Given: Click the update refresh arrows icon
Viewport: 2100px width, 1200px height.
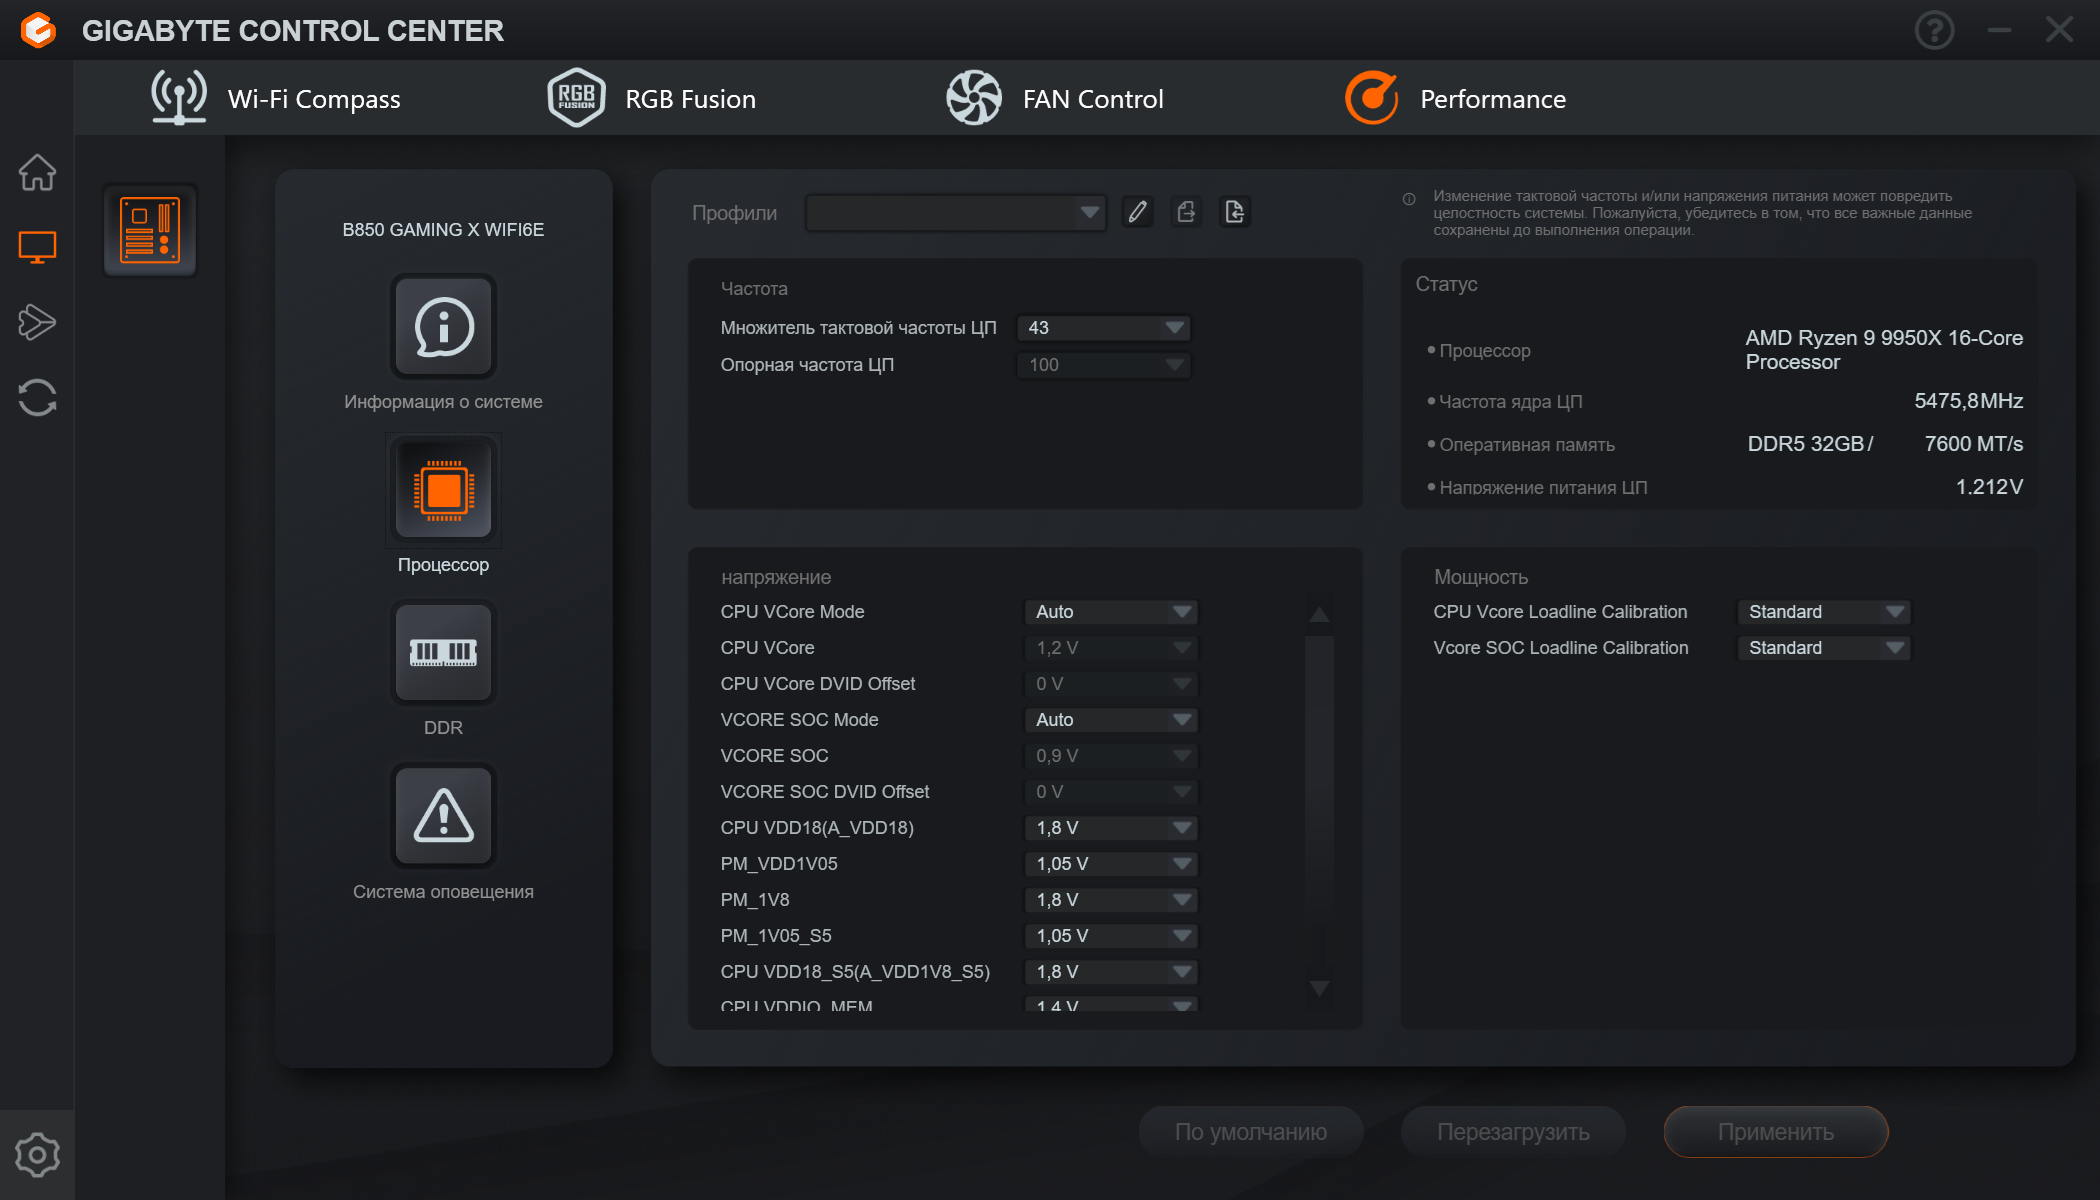Looking at the screenshot, I should pos(37,397).
